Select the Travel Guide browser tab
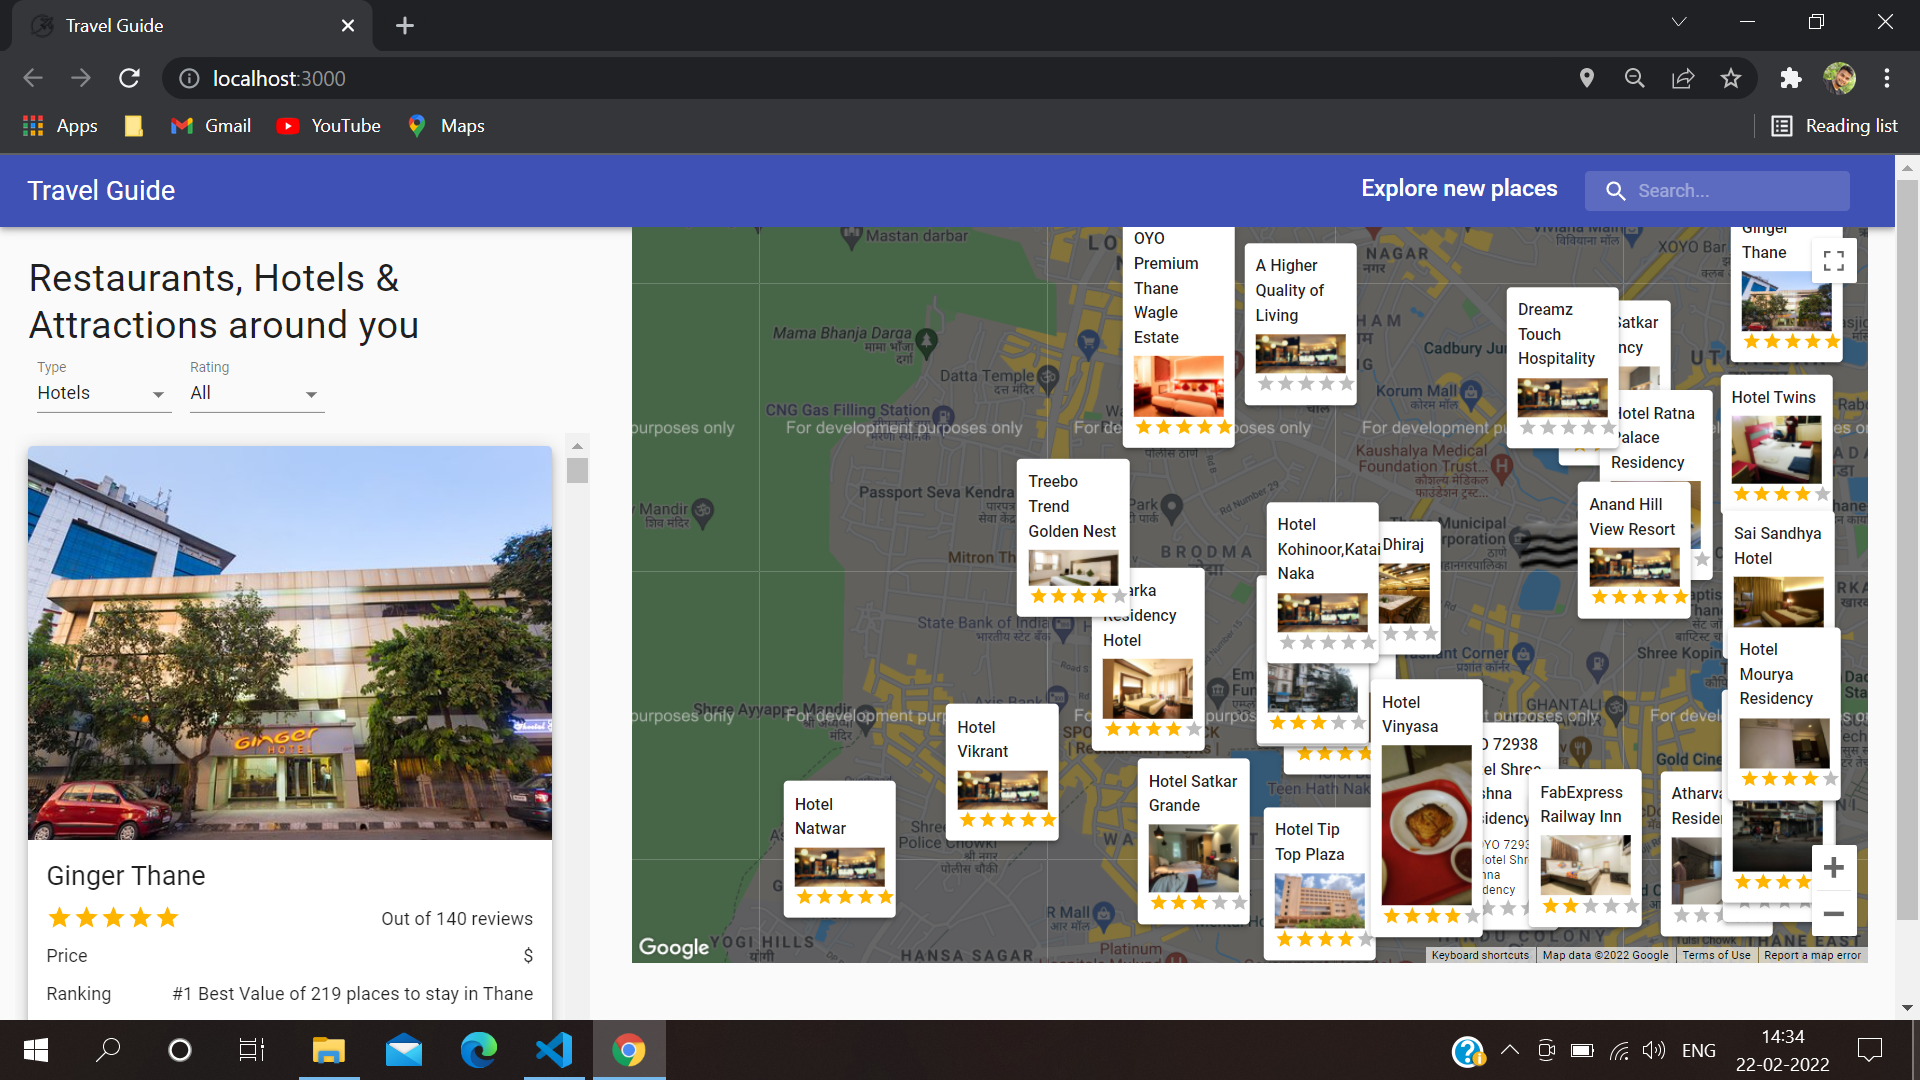Screen dimensions: 1920x1080 pyautogui.click(x=113, y=25)
